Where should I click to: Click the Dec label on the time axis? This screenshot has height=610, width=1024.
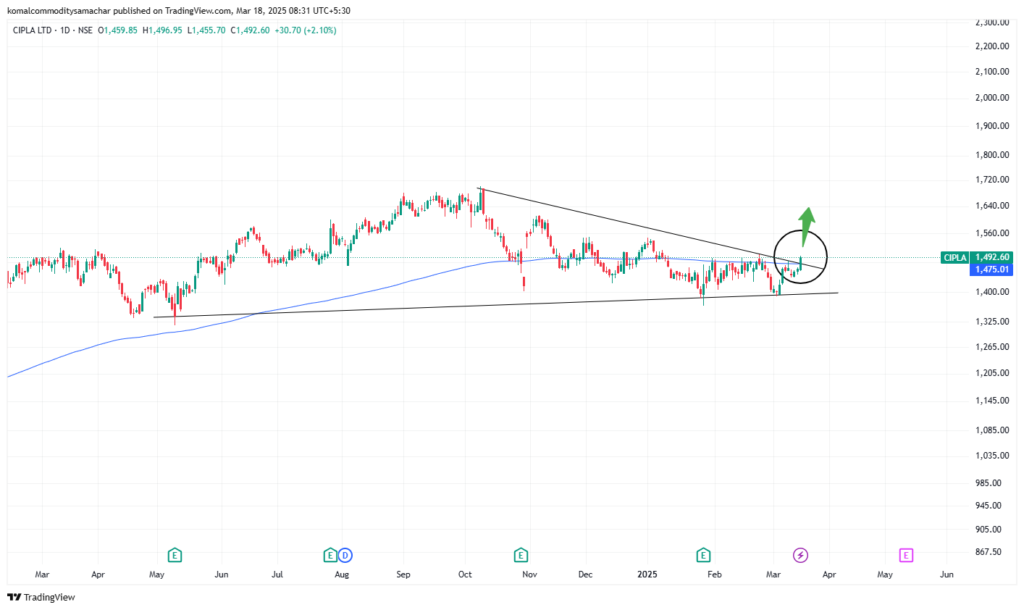(x=585, y=575)
